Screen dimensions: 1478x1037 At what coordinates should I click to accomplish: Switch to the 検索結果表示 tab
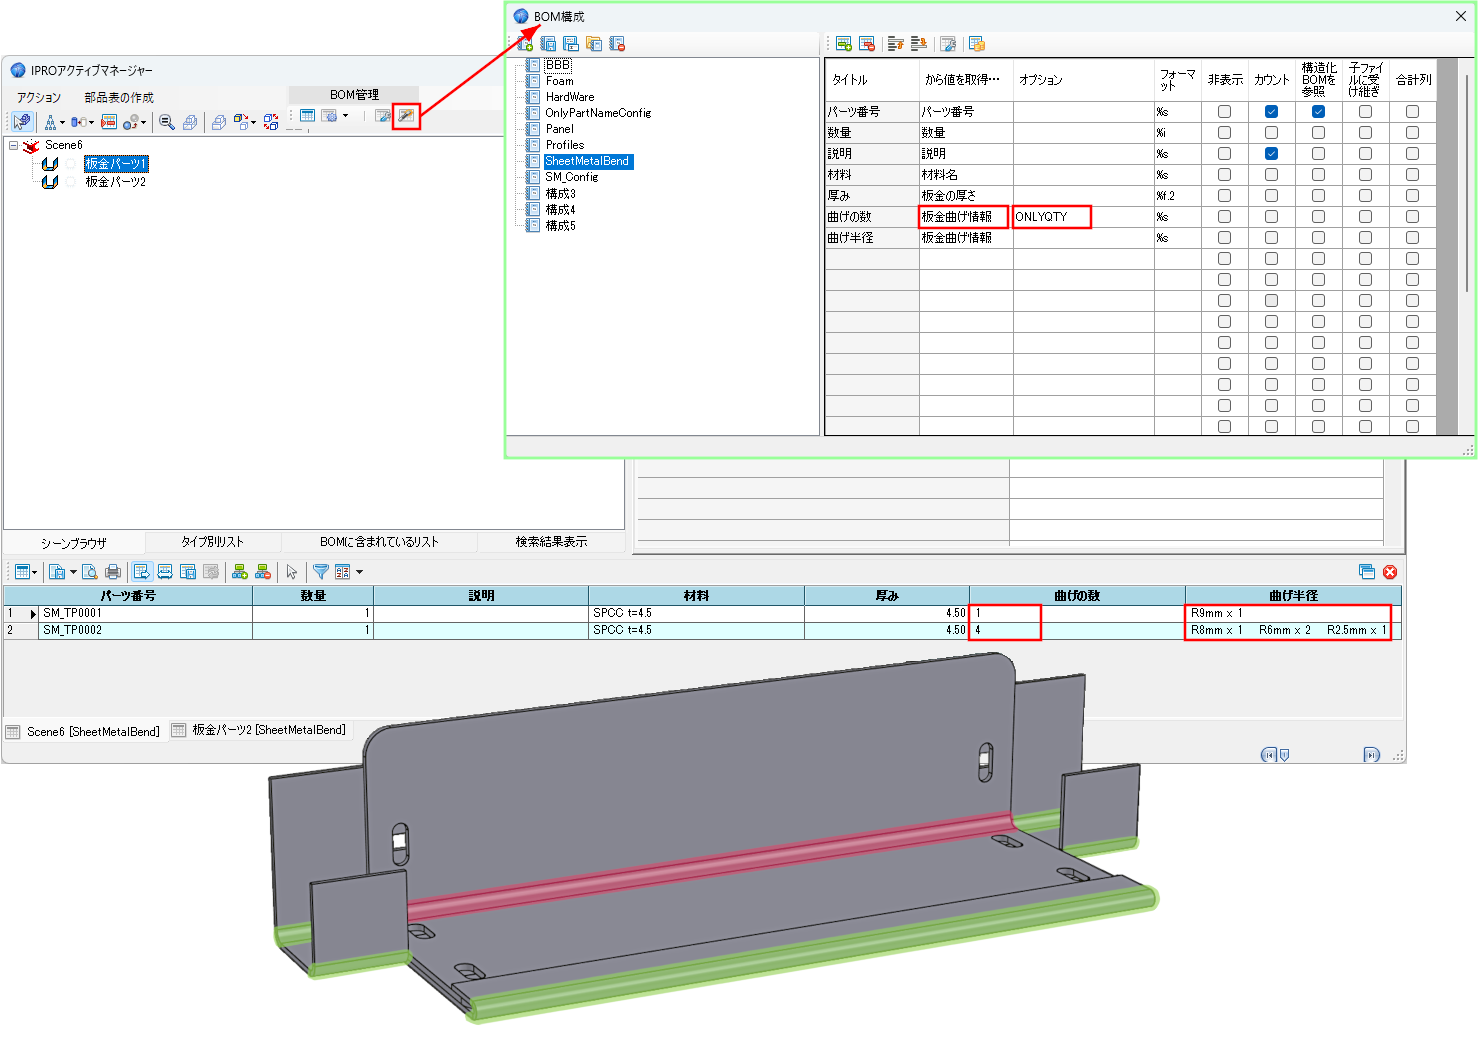551,542
